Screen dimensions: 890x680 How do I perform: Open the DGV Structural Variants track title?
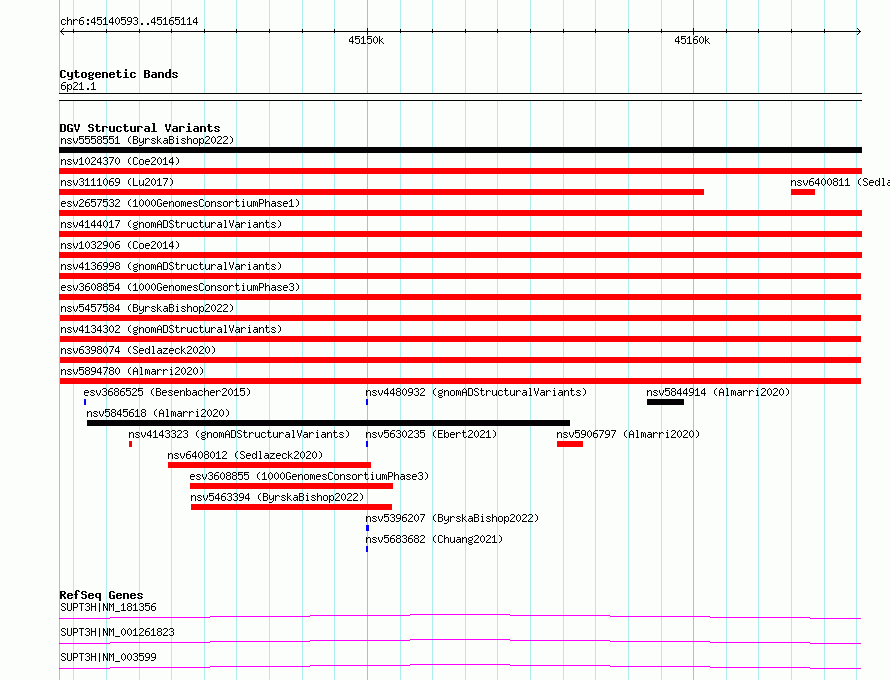coord(140,128)
